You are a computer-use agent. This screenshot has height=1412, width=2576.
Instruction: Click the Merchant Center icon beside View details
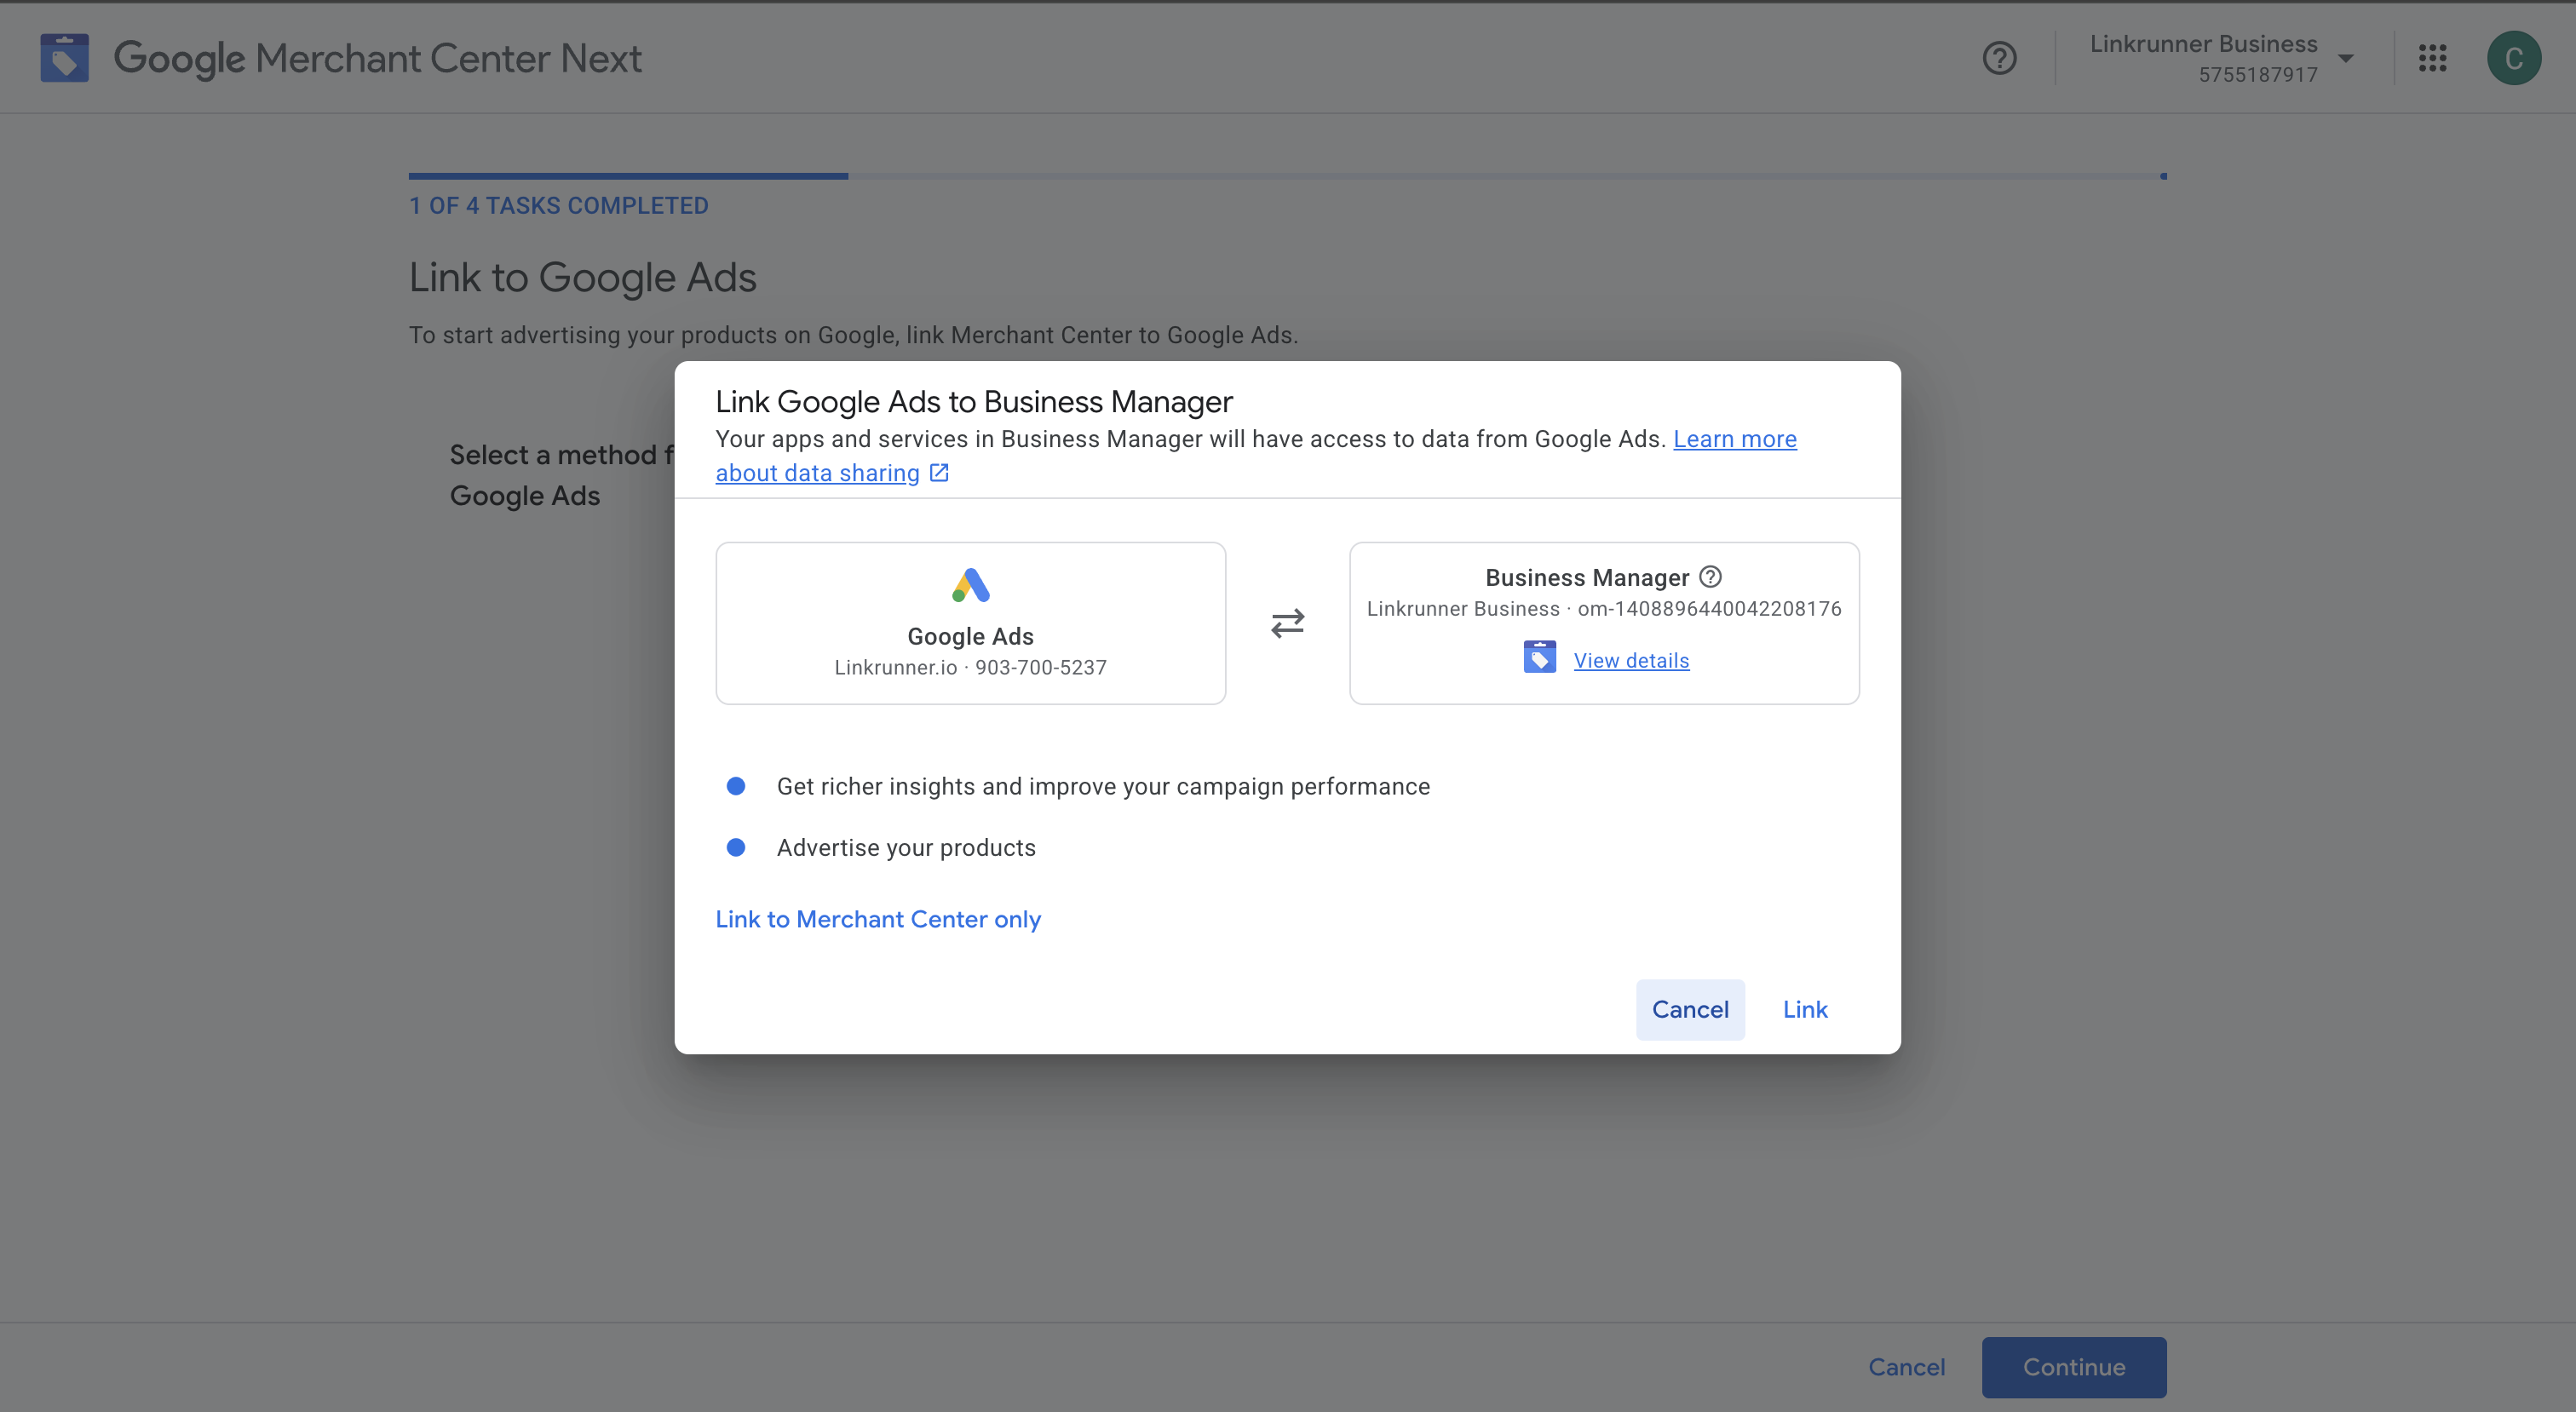tap(1539, 657)
